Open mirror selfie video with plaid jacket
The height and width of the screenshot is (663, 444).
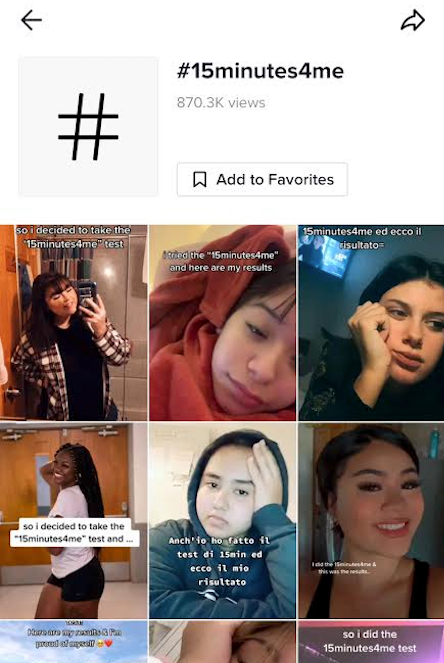tap(74, 323)
